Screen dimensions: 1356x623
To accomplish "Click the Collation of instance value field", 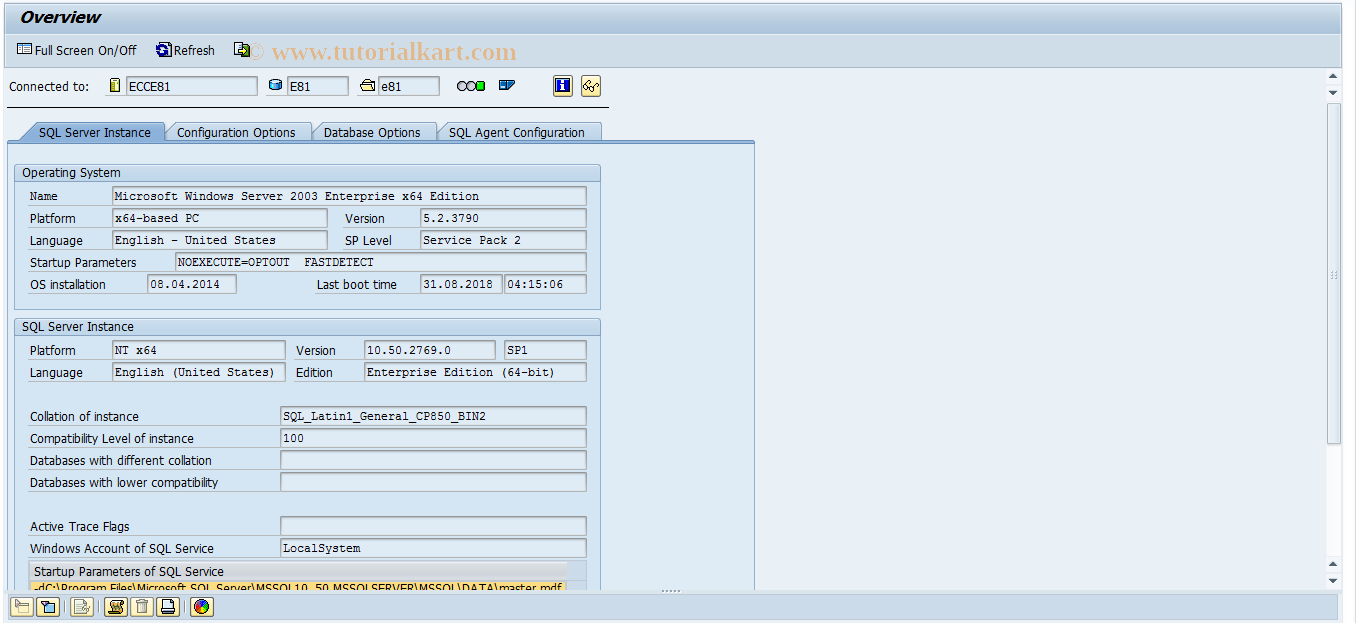I will 433,416.
